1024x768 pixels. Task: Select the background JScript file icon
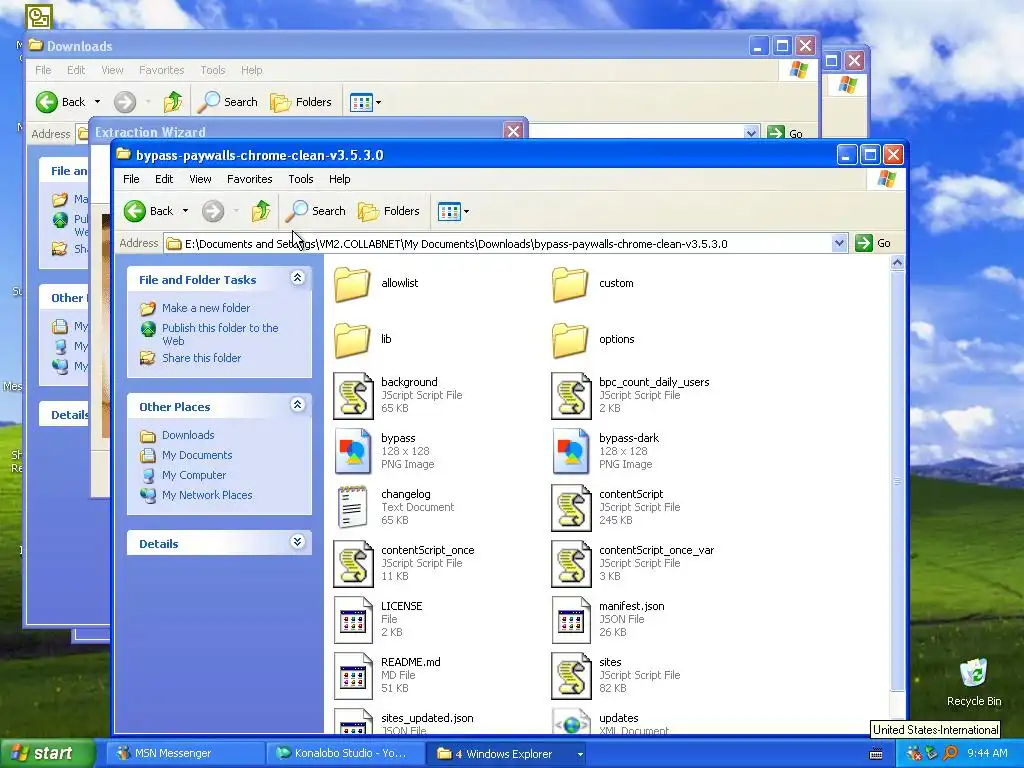353,395
